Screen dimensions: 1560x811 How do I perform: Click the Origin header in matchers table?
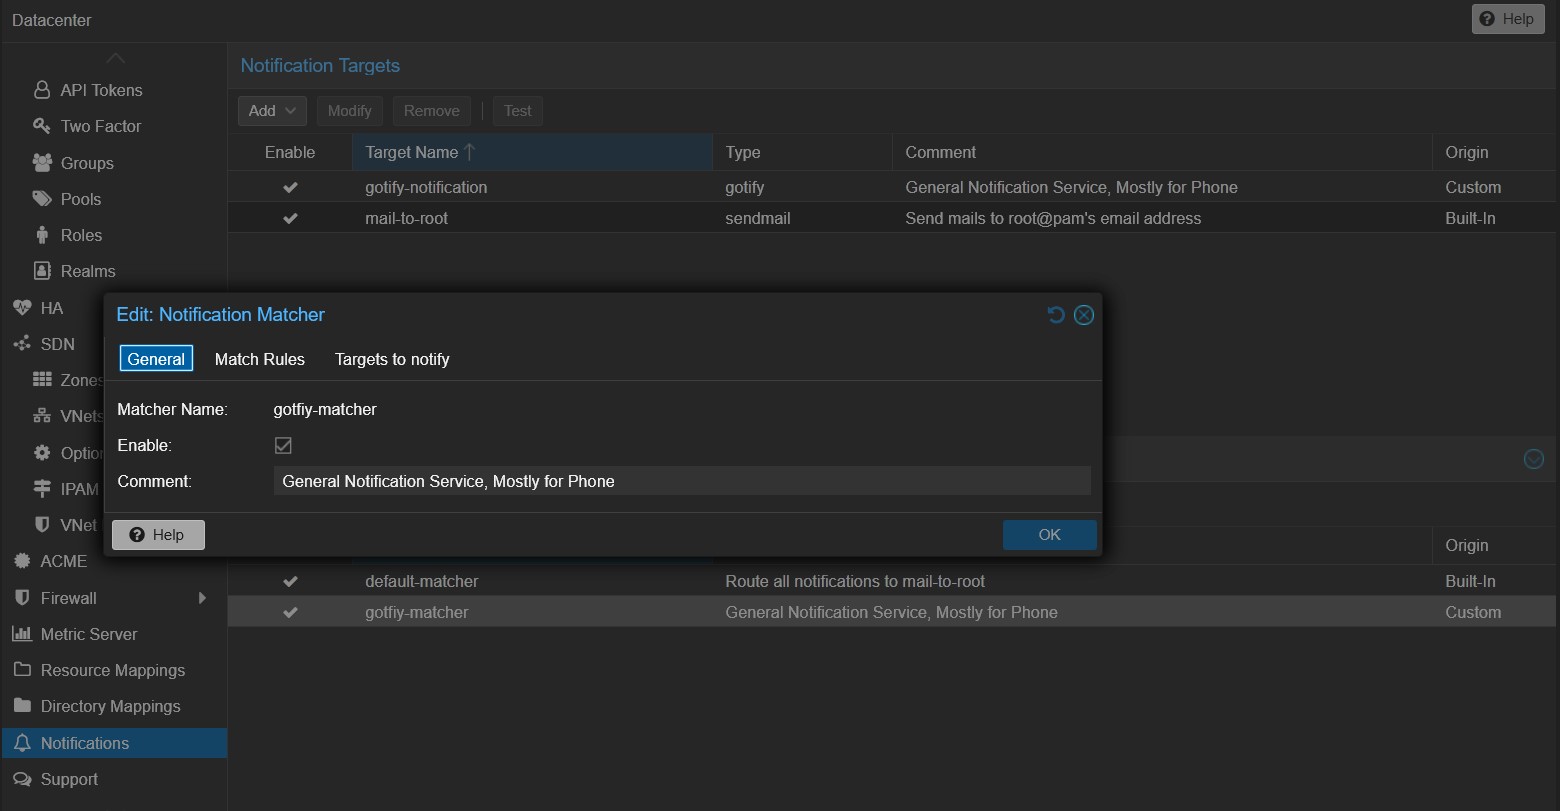click(1494, 545)
